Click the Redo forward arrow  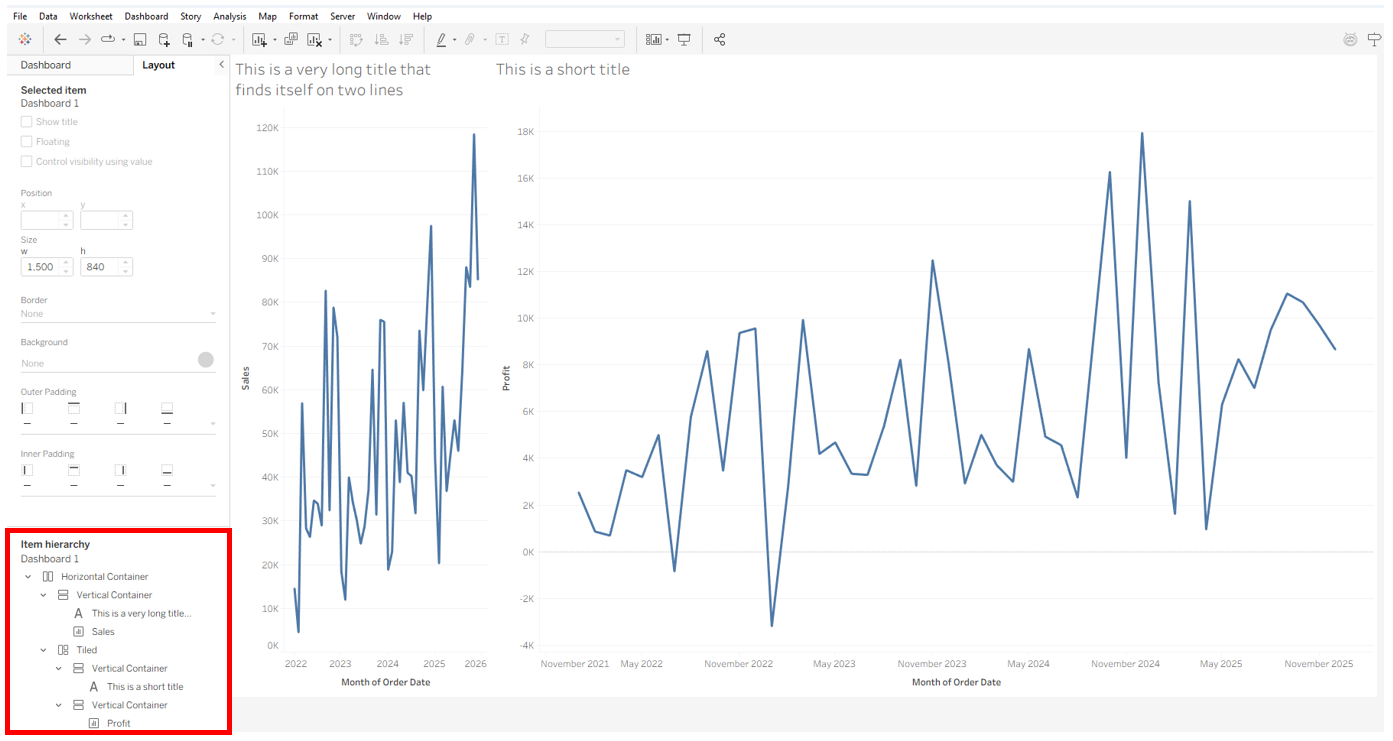pos(85,39)
